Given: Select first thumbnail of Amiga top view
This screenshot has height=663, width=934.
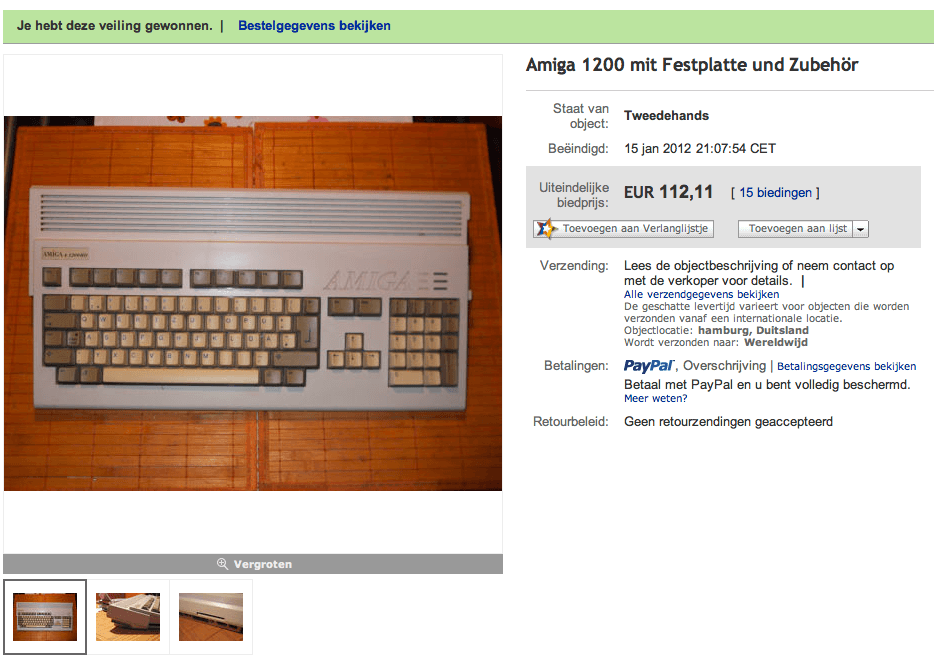Looking at the screenshot, I should click(45, 617).
